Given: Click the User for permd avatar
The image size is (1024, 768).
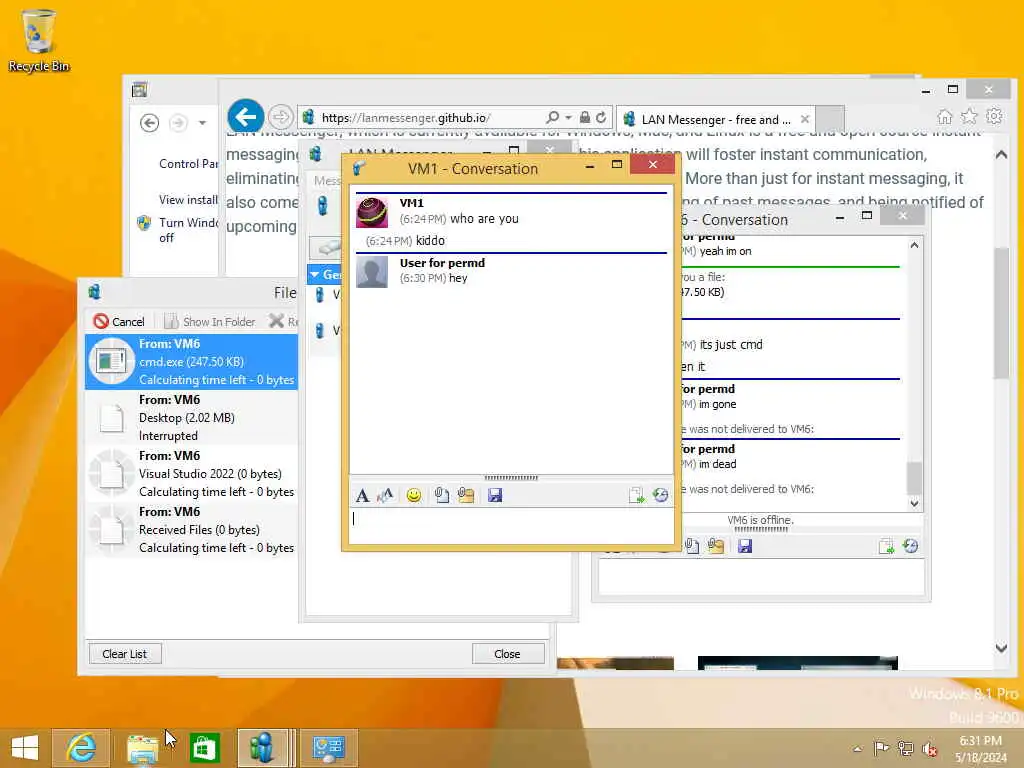Looking at the screenshot, I should tap(372, 272).
